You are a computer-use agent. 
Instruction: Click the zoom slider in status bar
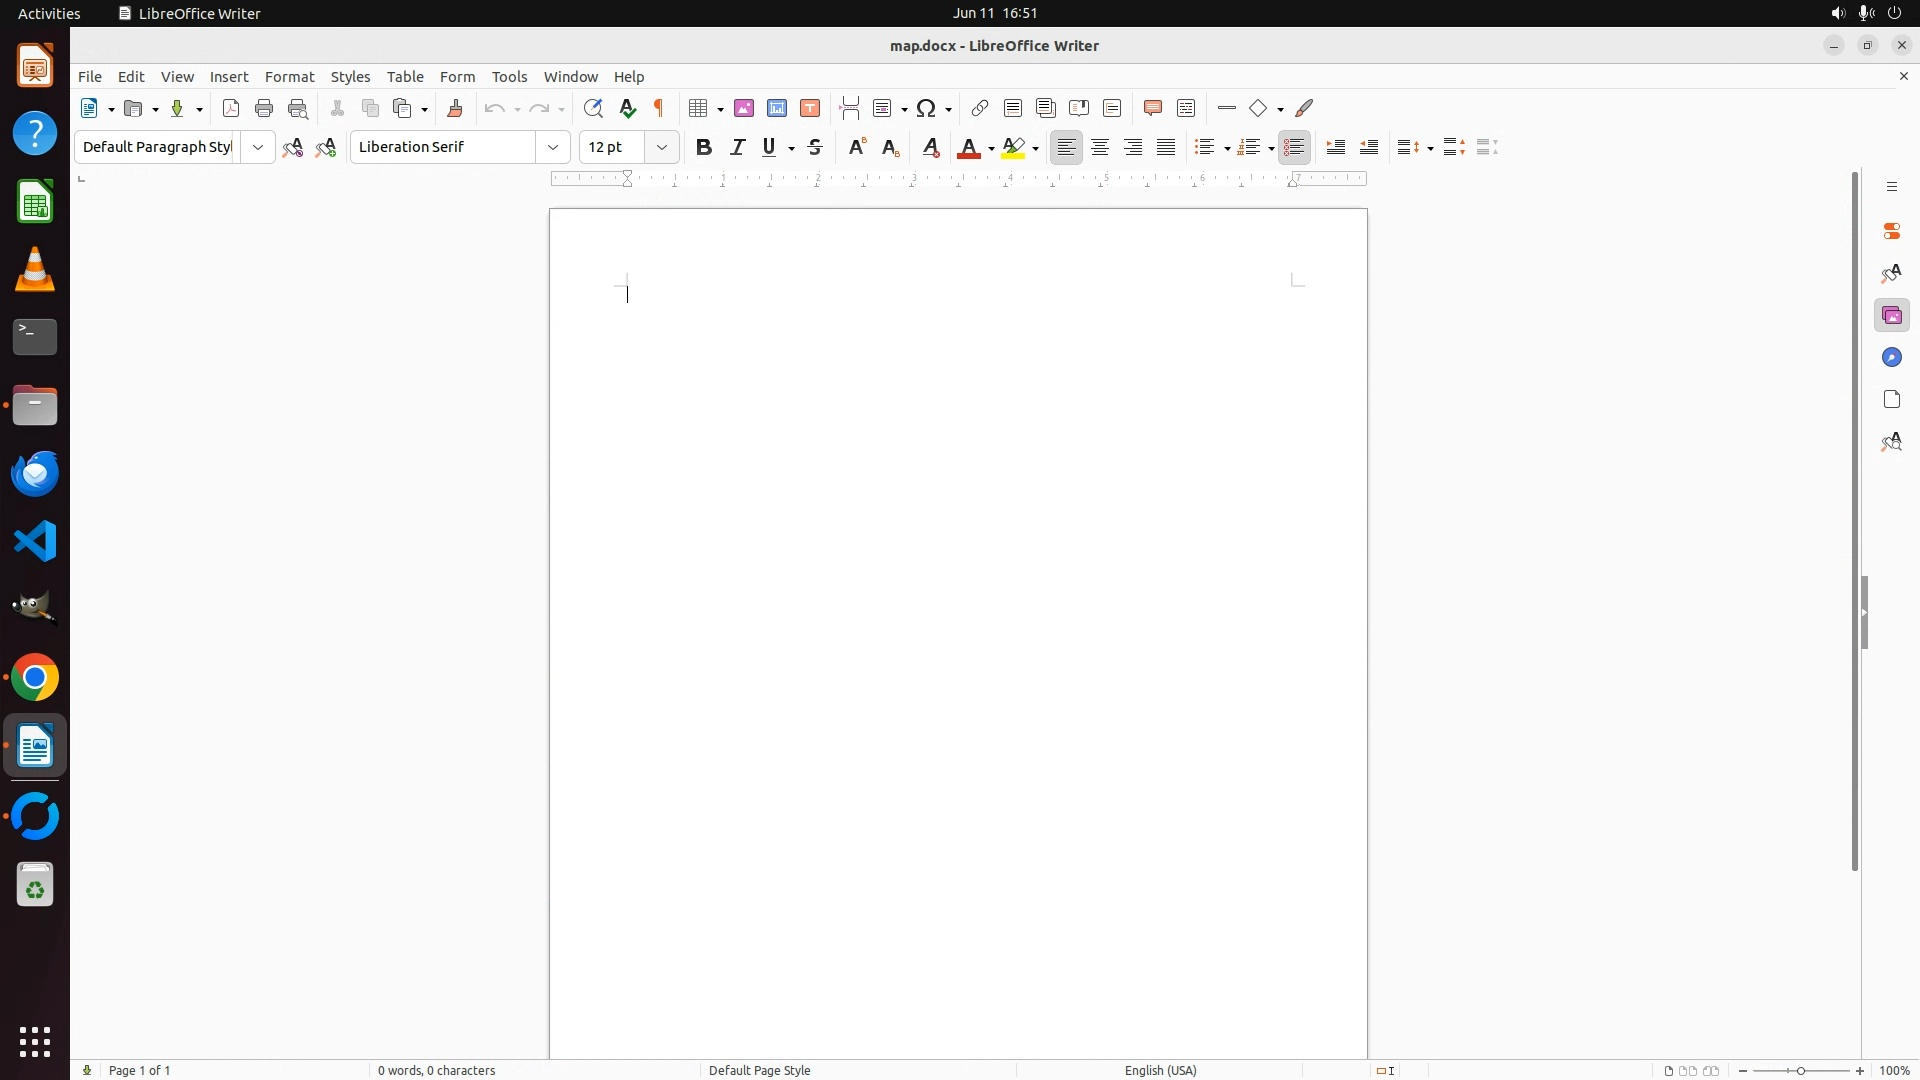coord(1801,1070)
